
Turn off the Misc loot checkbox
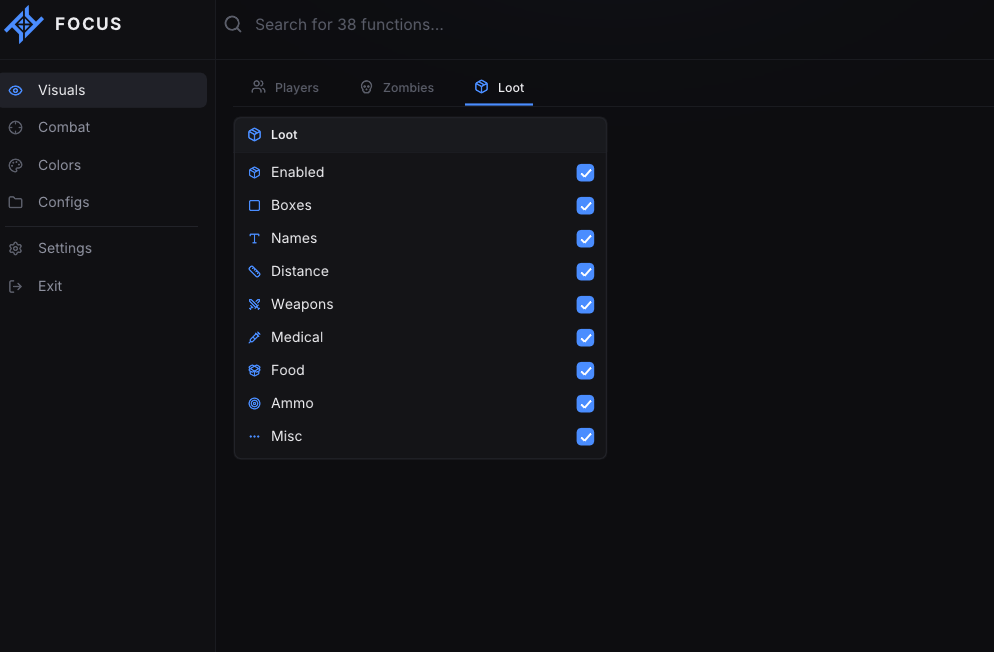pos(585,436)
